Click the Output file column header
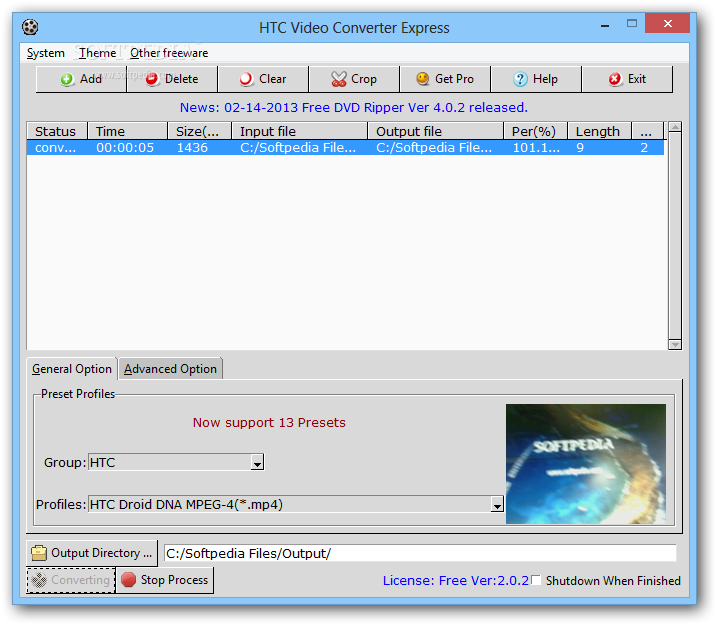The width and height of the screenshot is (717, 625). [x=436, y=131]
